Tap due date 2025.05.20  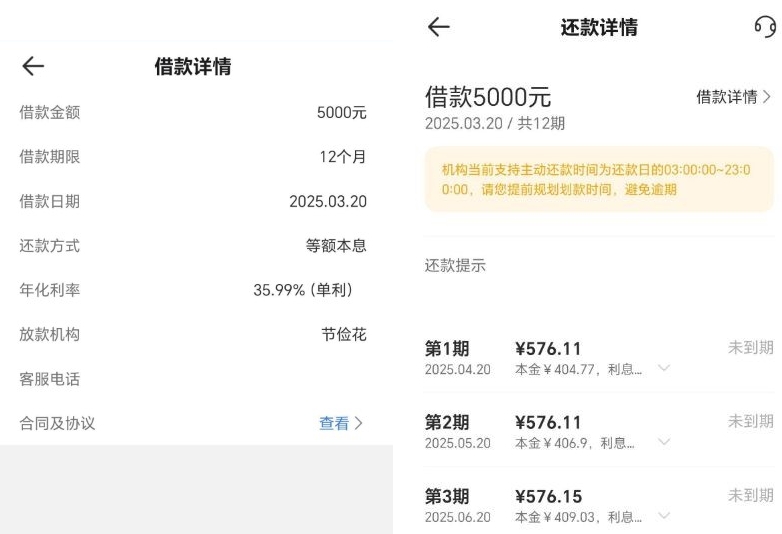click(457, 443)
